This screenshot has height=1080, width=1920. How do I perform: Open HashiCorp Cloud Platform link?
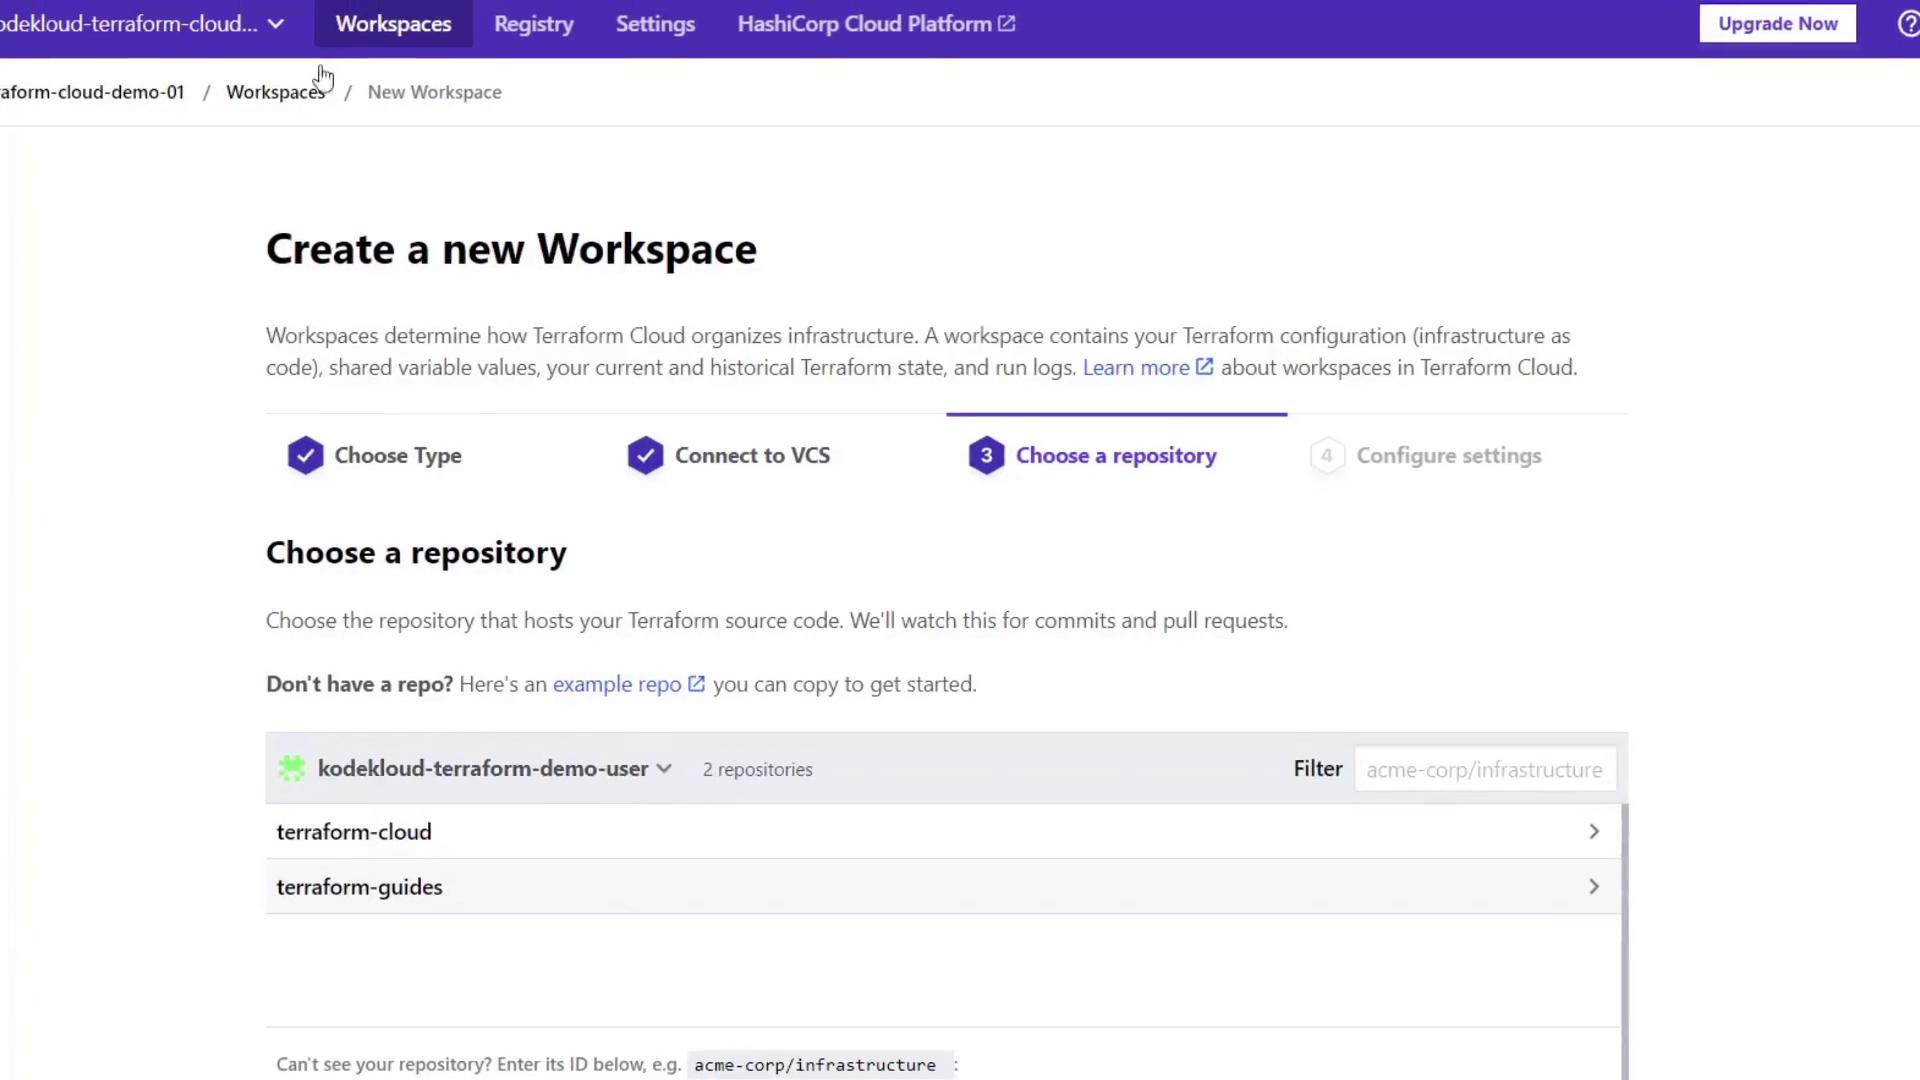tap(875, 24)
